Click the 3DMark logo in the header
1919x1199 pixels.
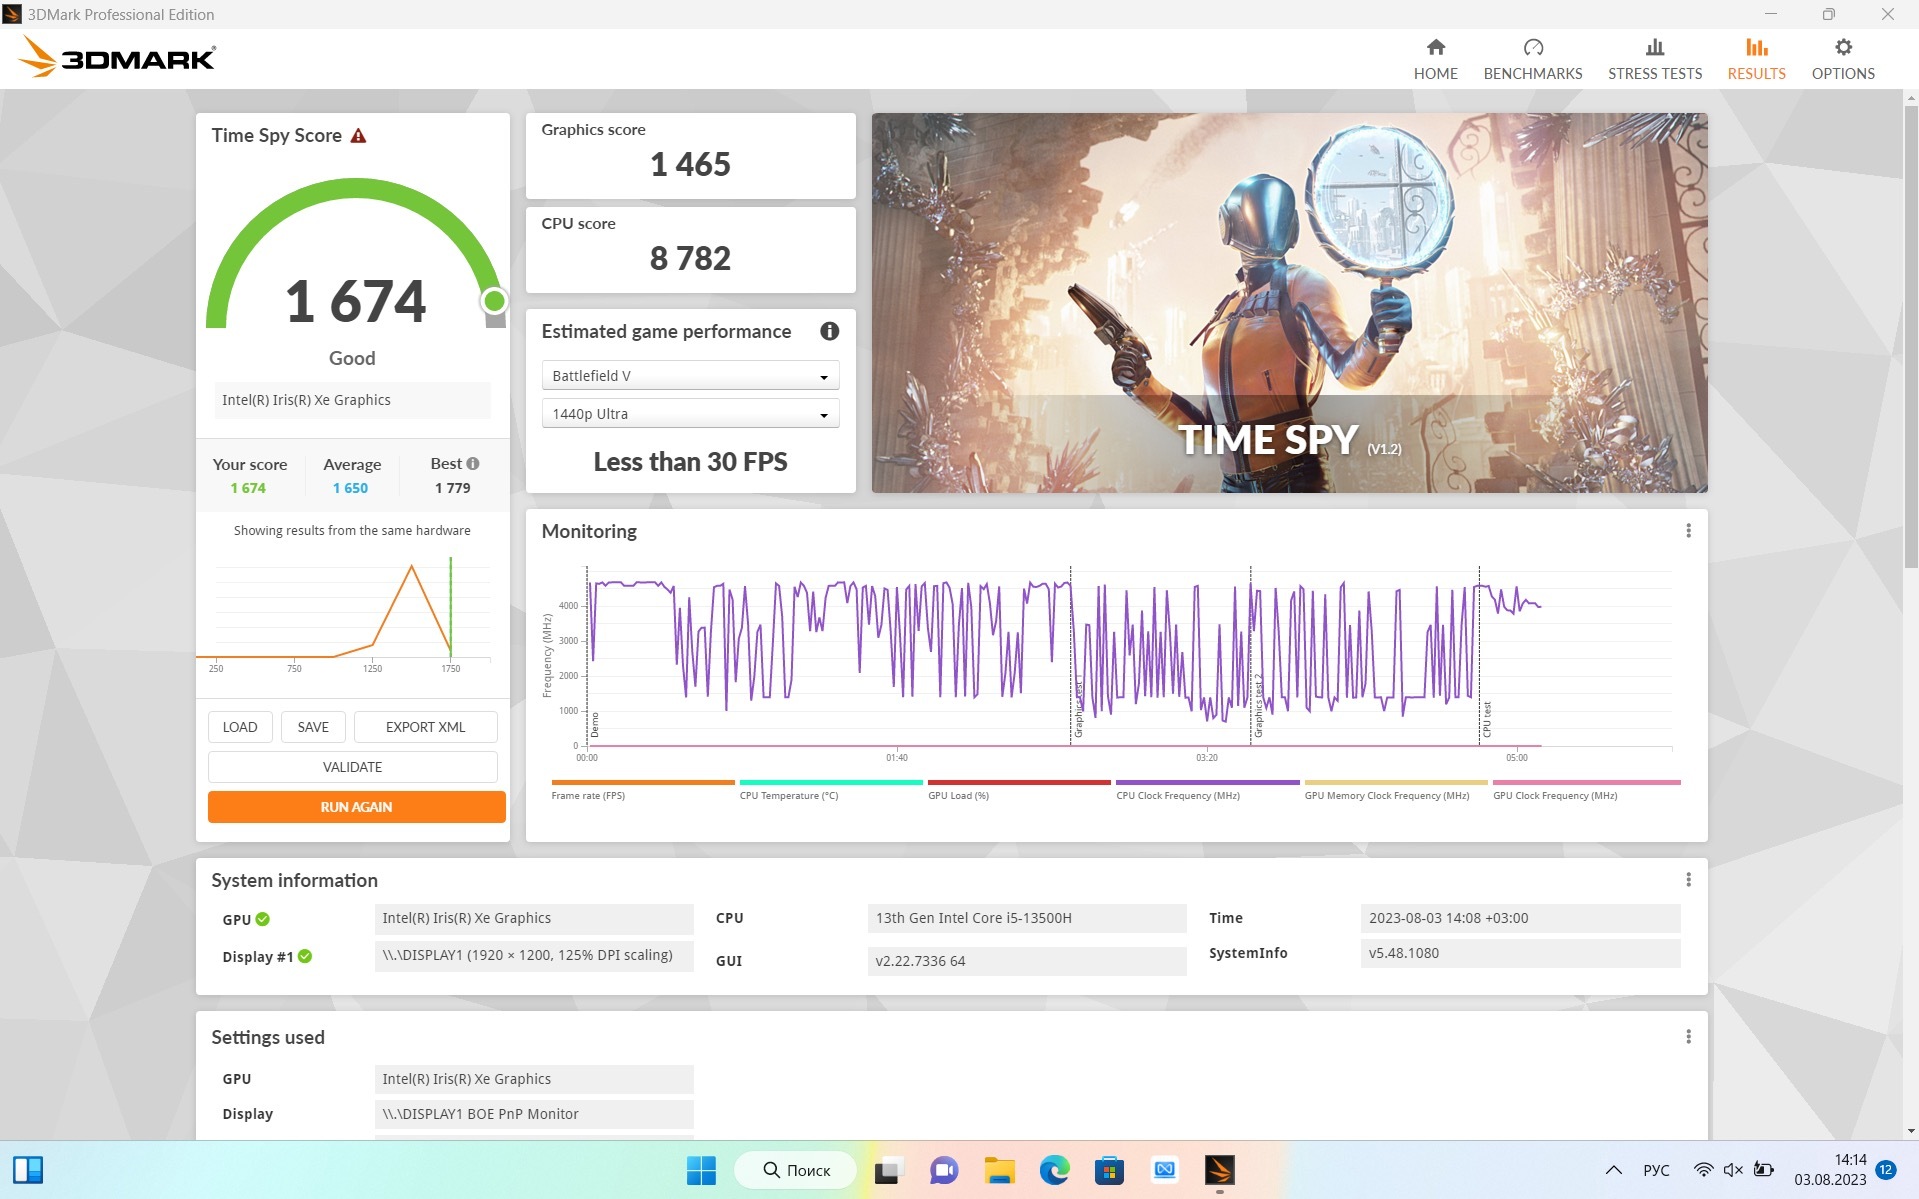pos(117,58)
